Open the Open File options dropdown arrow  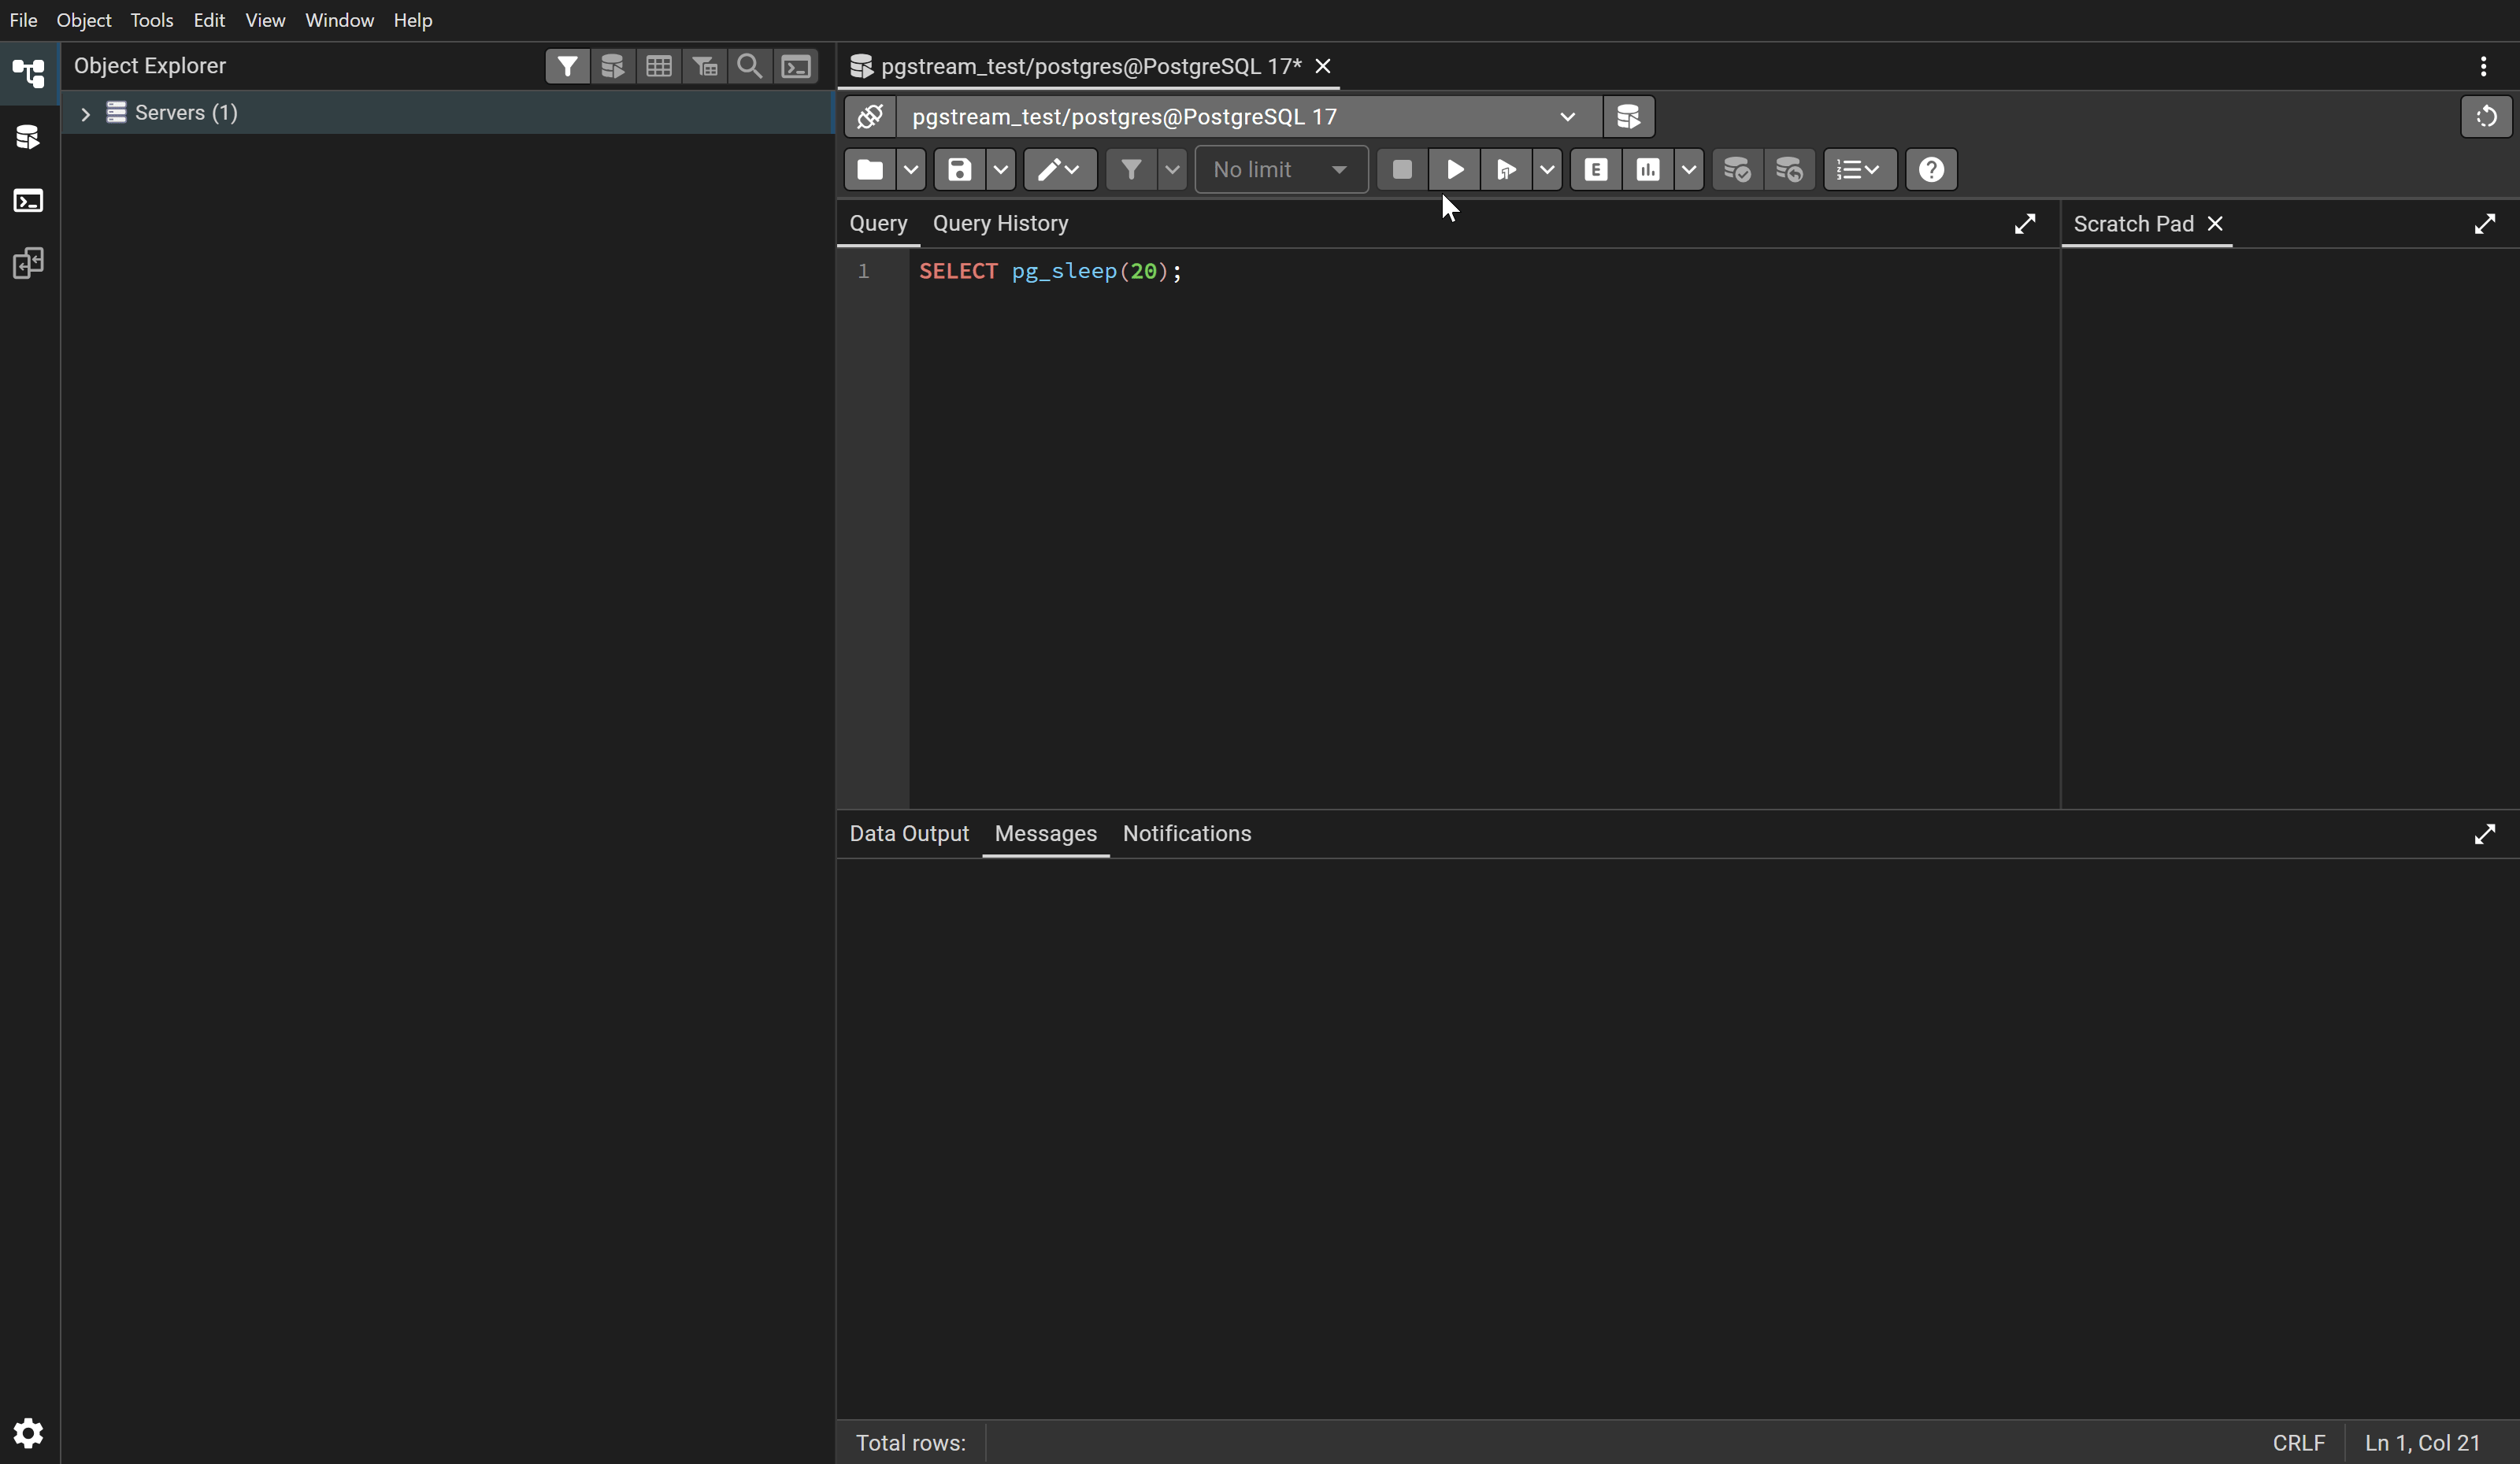pyautogui.click(x=910, y=170)
